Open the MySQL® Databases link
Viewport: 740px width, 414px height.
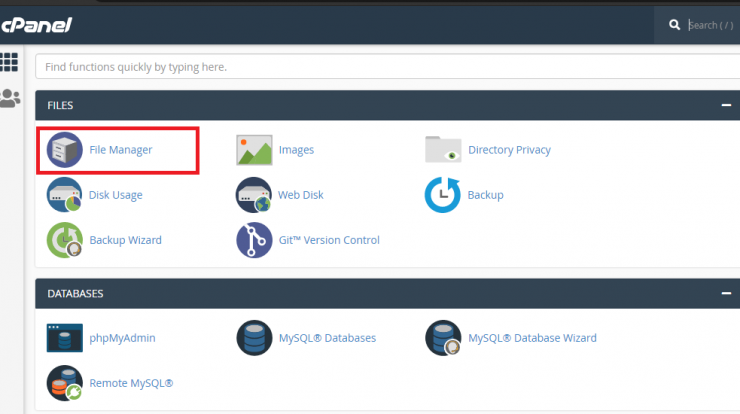point(327,338)
